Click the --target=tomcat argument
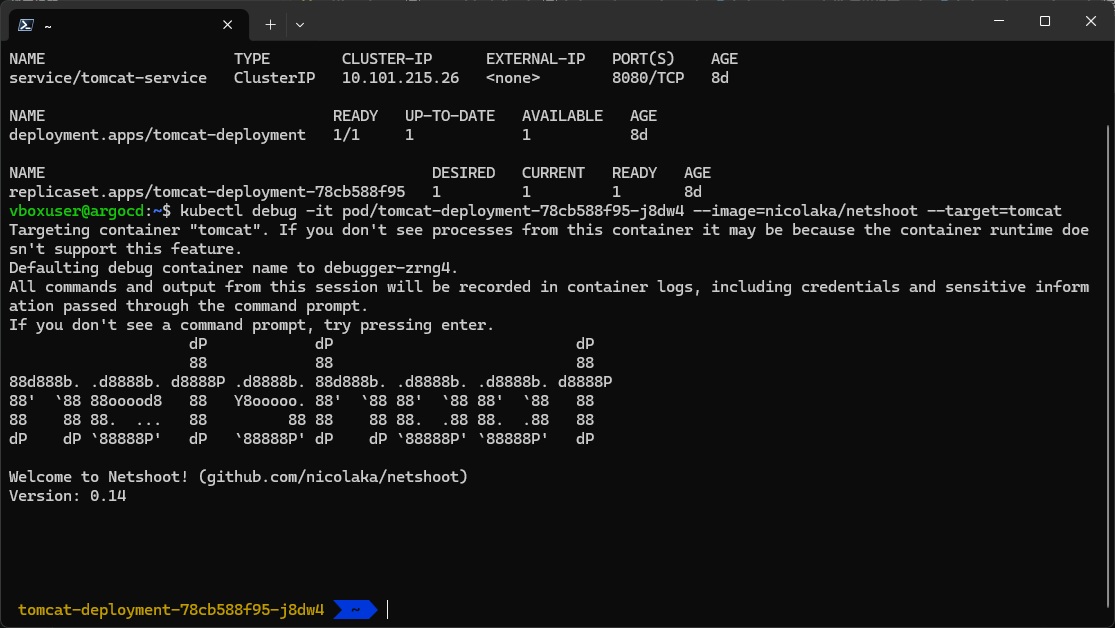Screen dimensions: 1115x628 994,211
